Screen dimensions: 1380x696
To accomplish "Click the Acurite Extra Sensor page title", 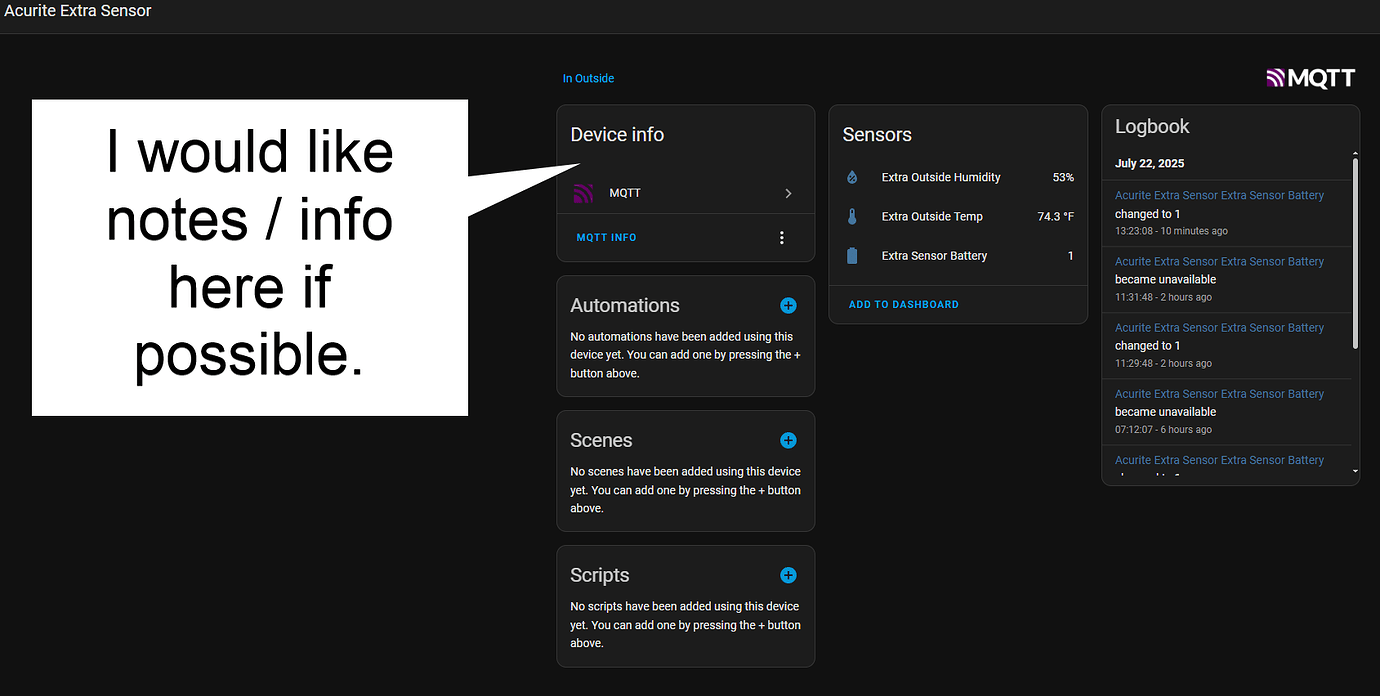I will (78, 11).
